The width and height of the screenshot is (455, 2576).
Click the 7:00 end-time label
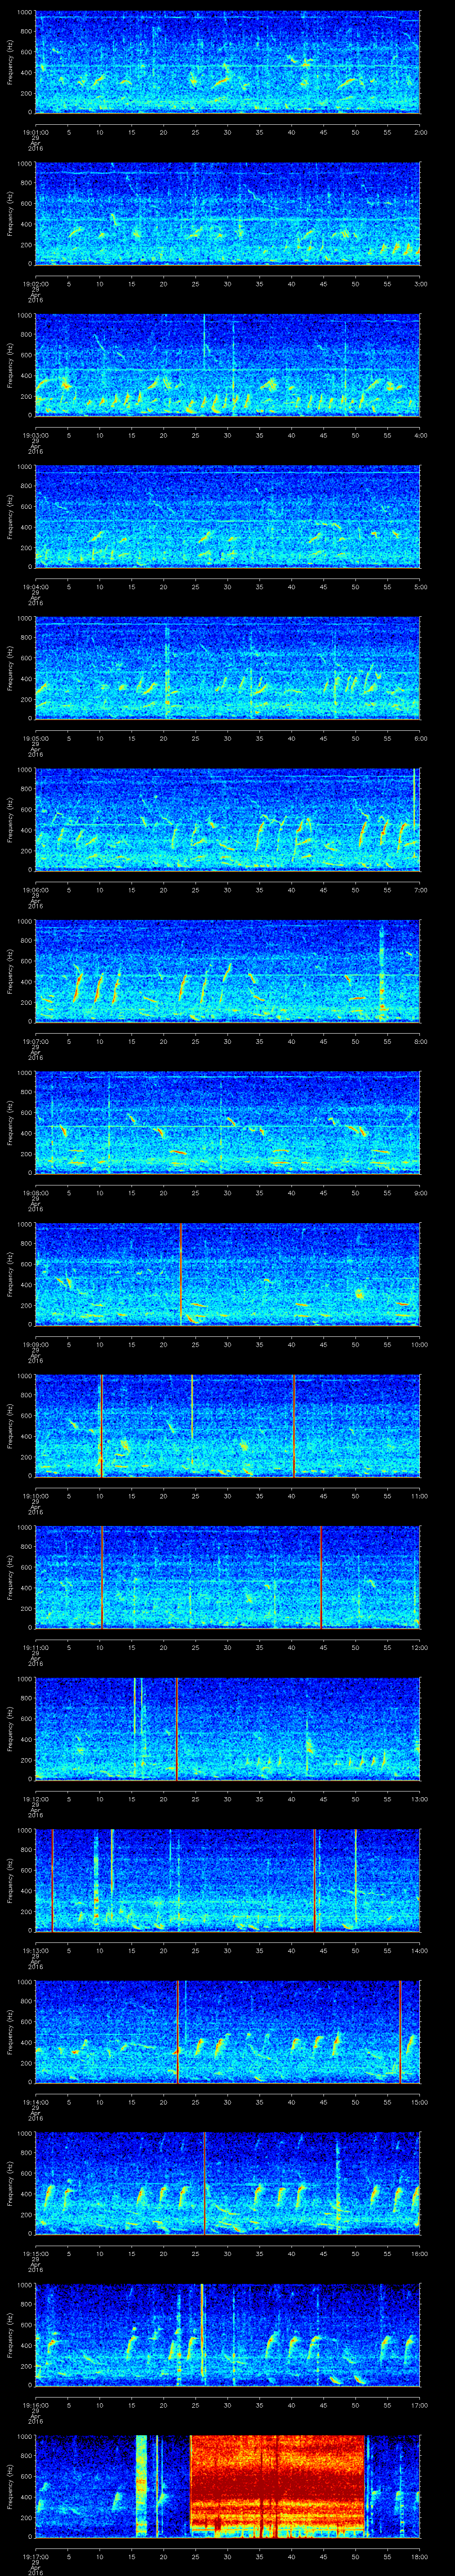click(420, 890)
